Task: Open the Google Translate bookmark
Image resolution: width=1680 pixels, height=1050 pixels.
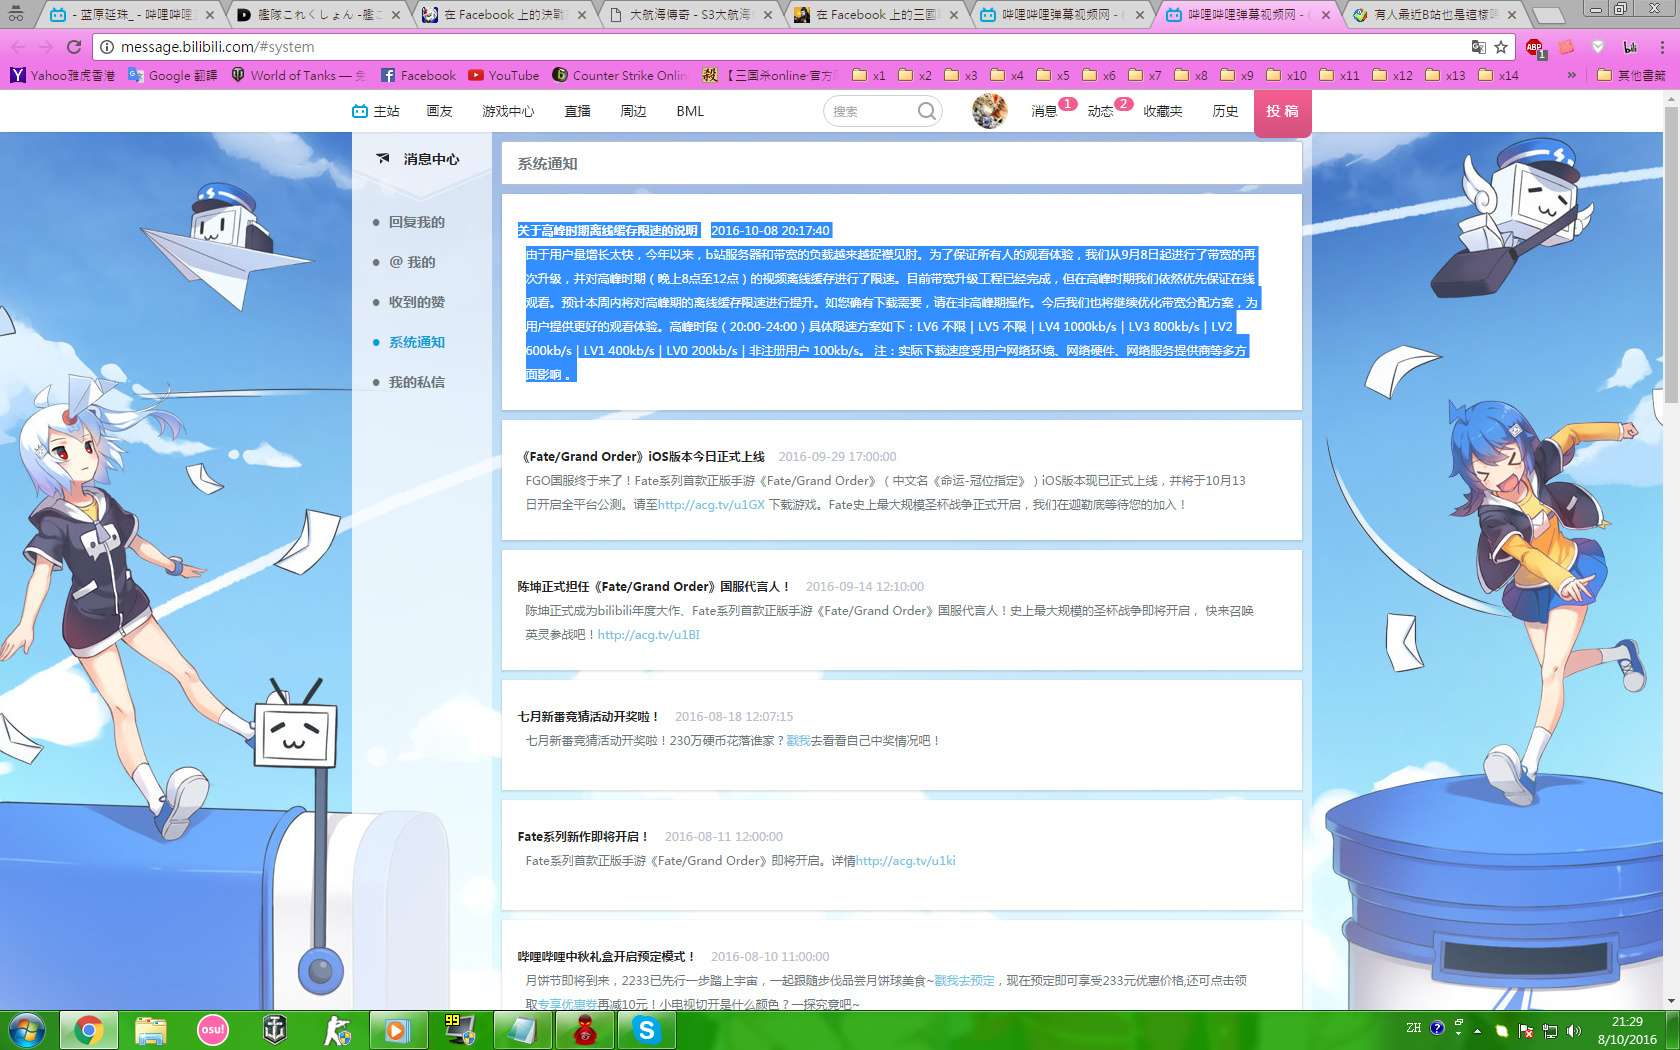Action: [172, 75]
